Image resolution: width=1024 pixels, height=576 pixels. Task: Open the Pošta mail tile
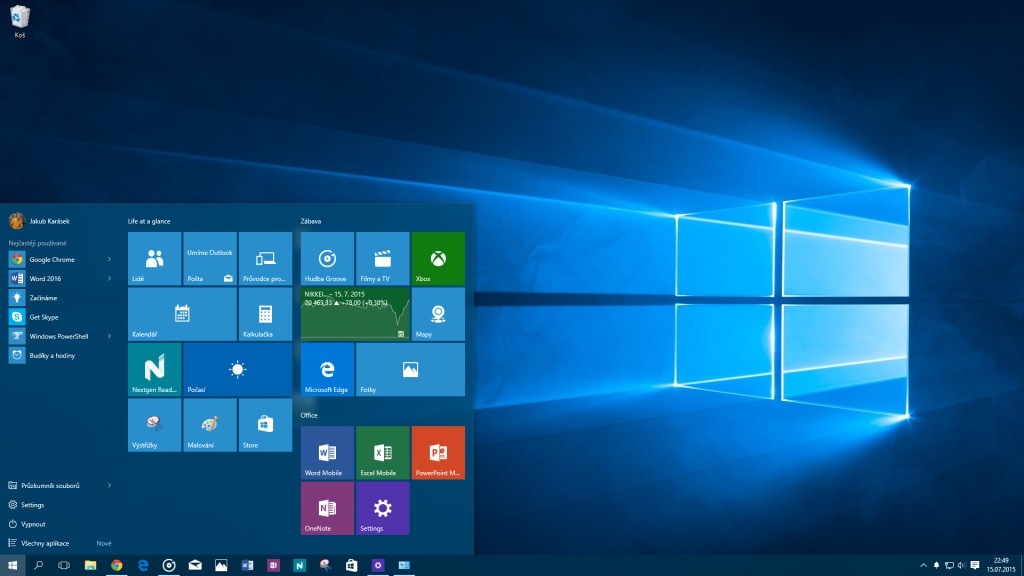tap(210, 259)
